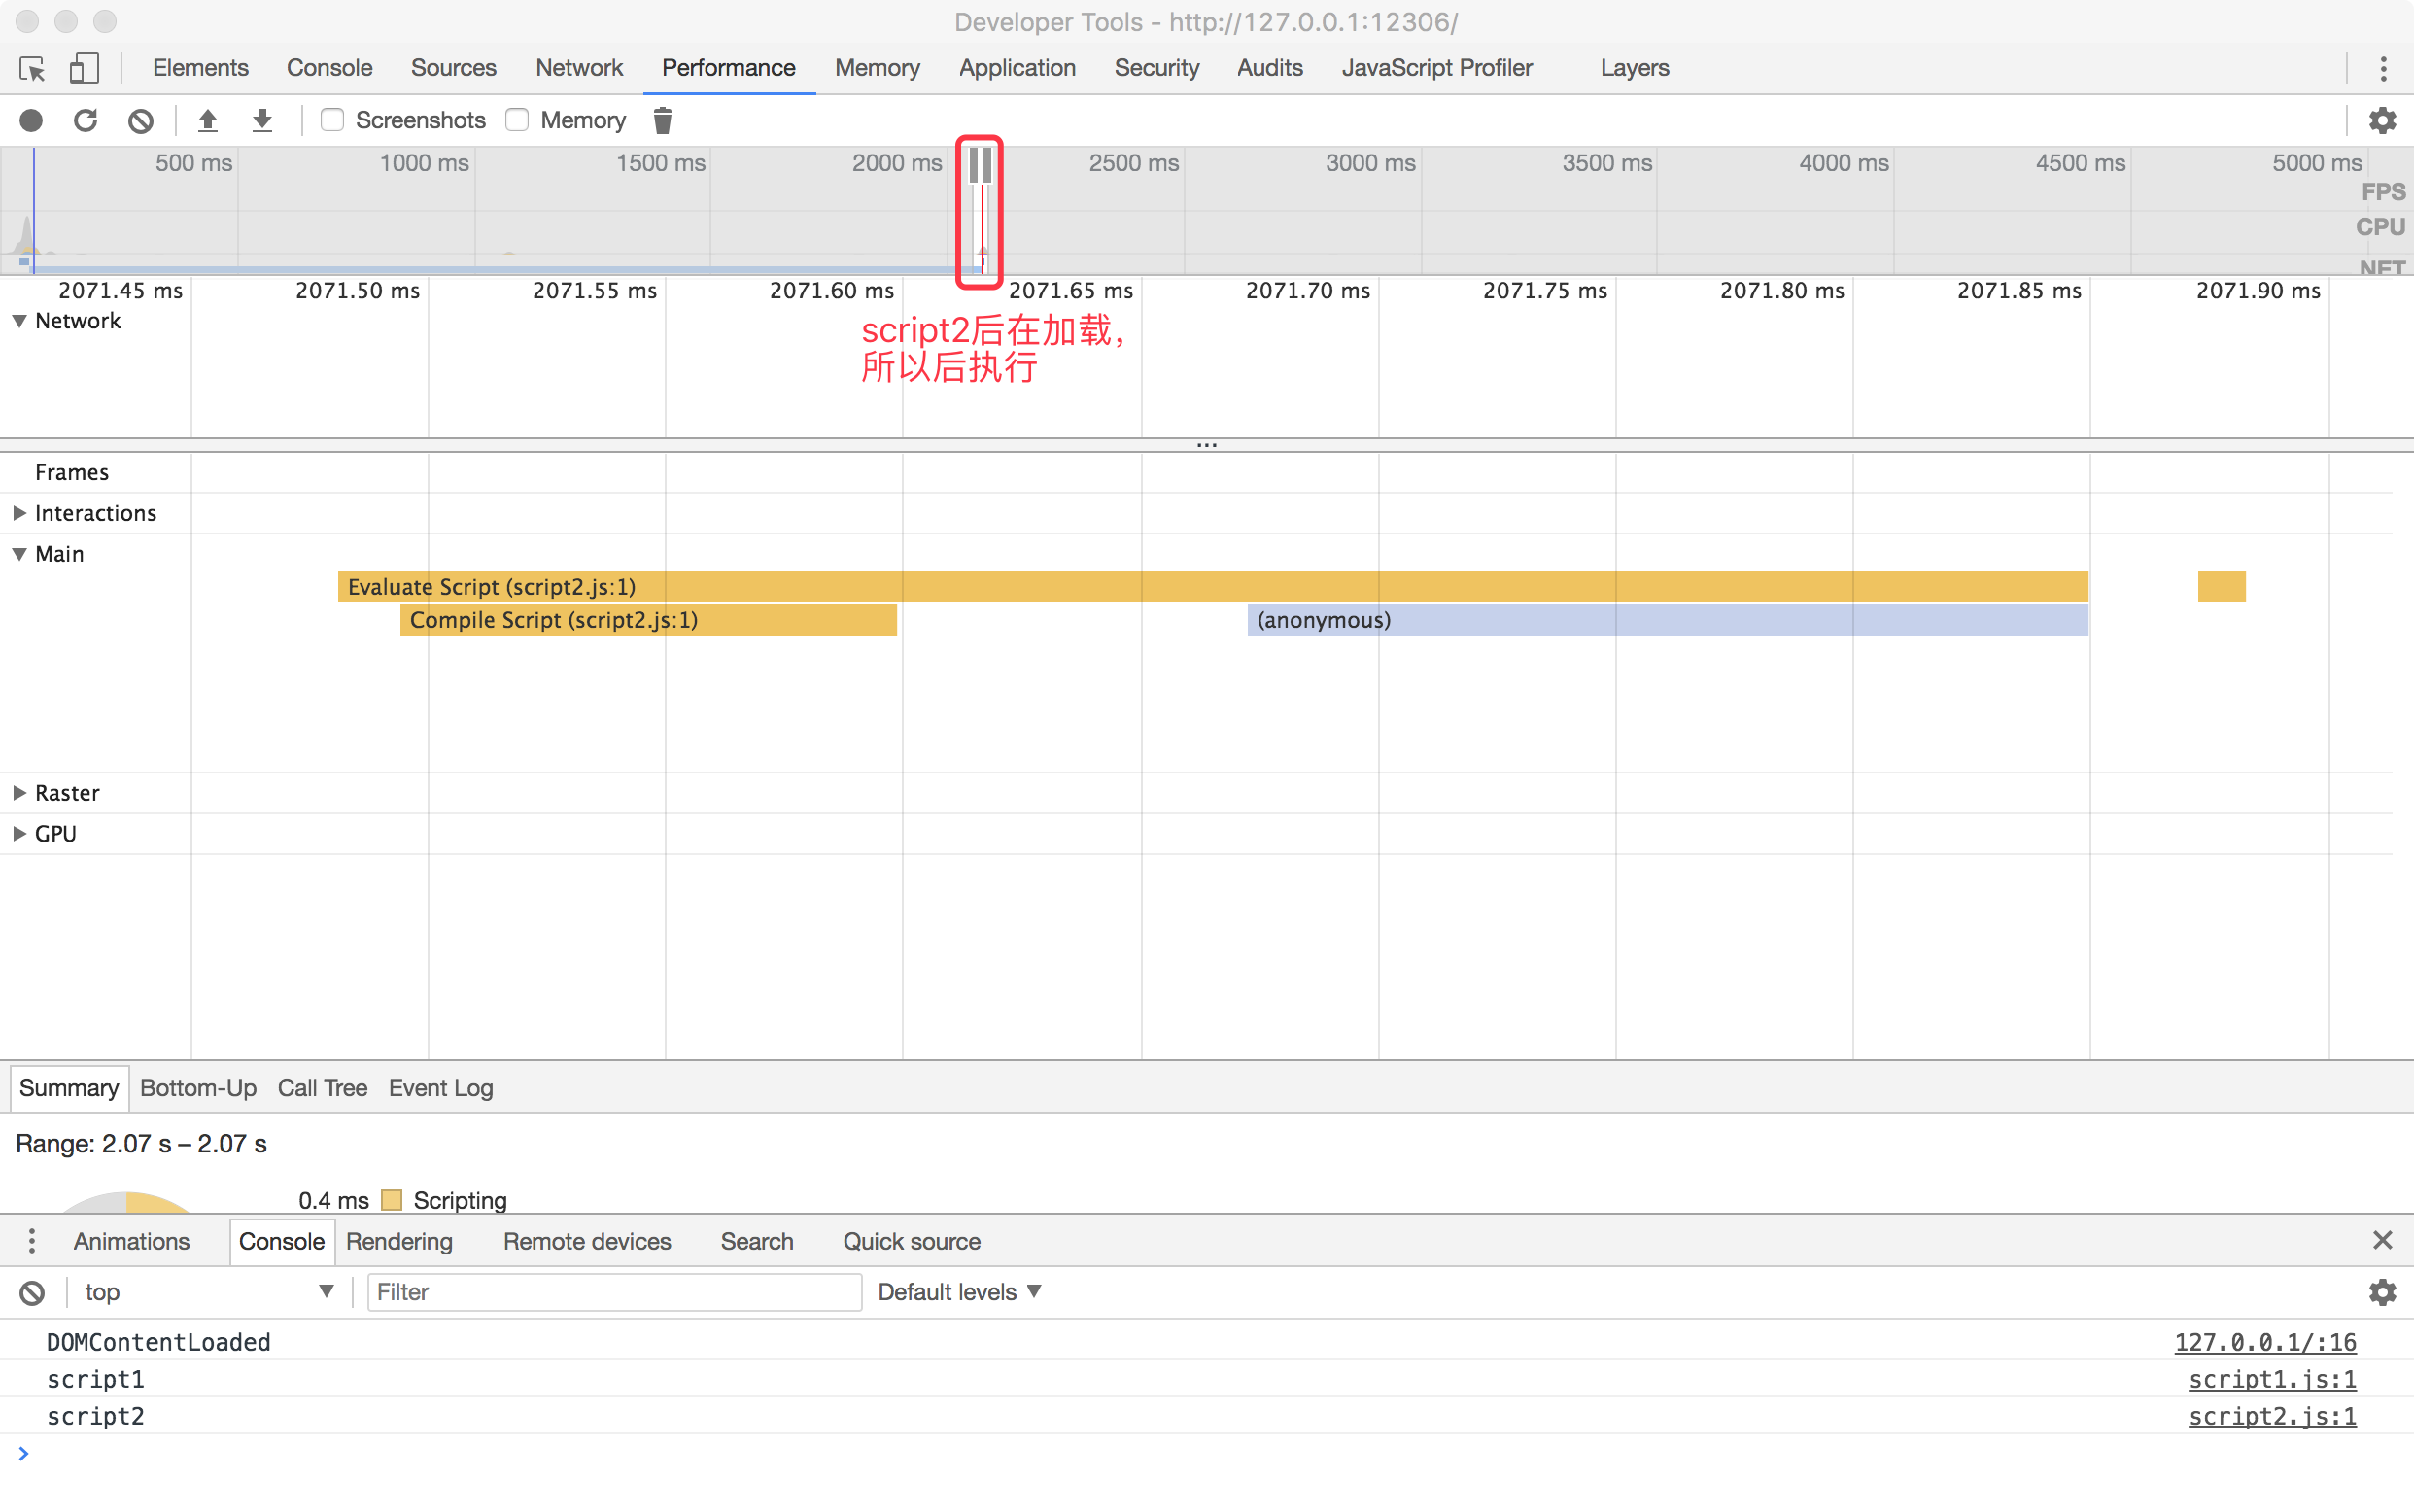Expand the Interactions track
The image size is (2414, 1512).
tap(19, 513)
